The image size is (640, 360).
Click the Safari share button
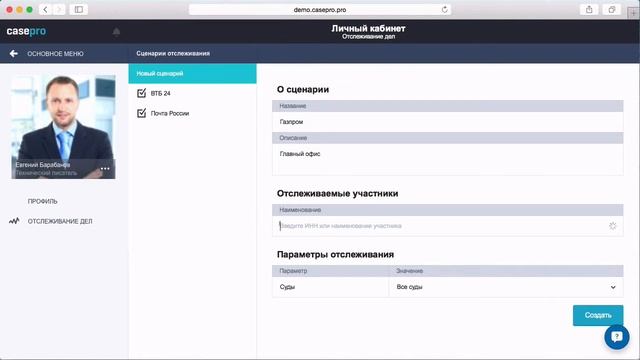(589, 9)
